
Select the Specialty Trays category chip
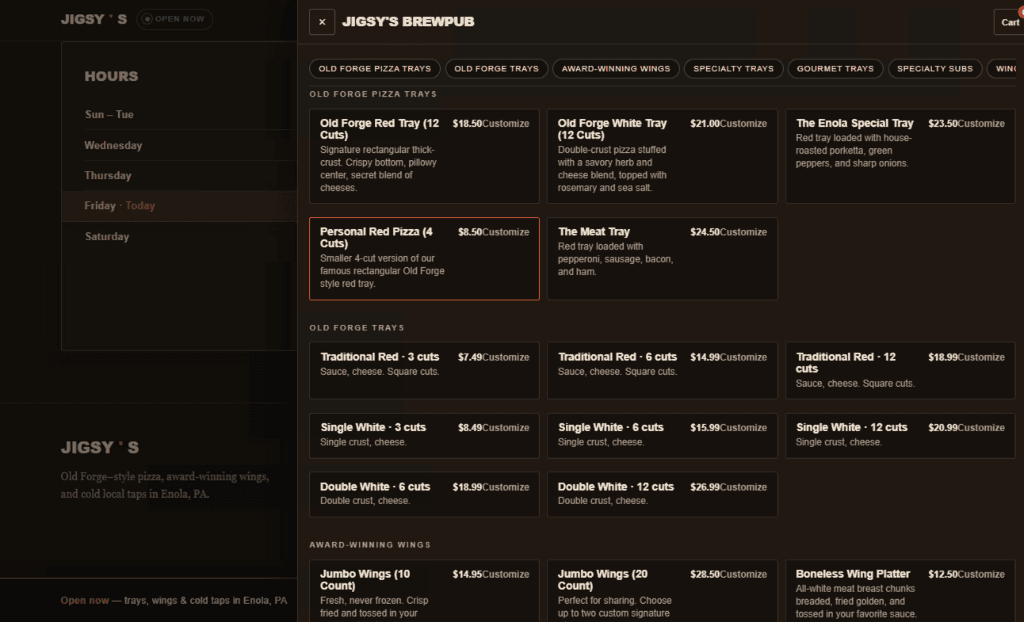tap(733, 69)
